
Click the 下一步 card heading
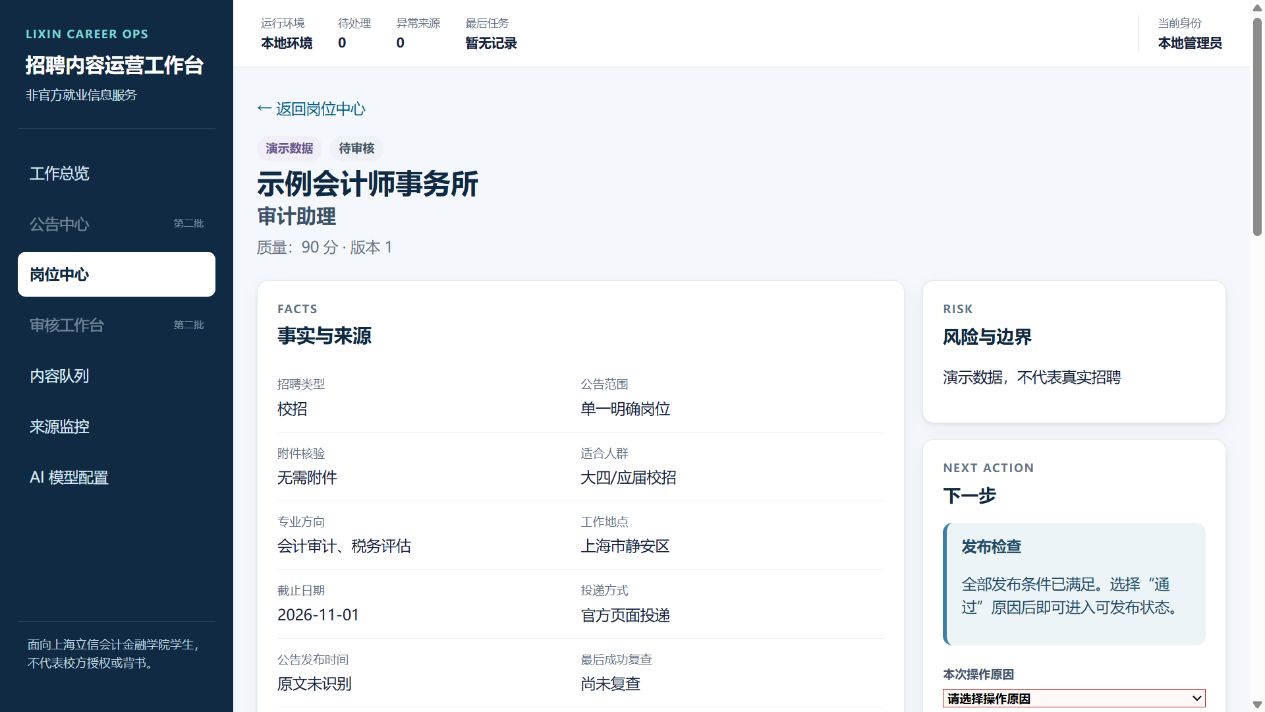click(970, 496)
